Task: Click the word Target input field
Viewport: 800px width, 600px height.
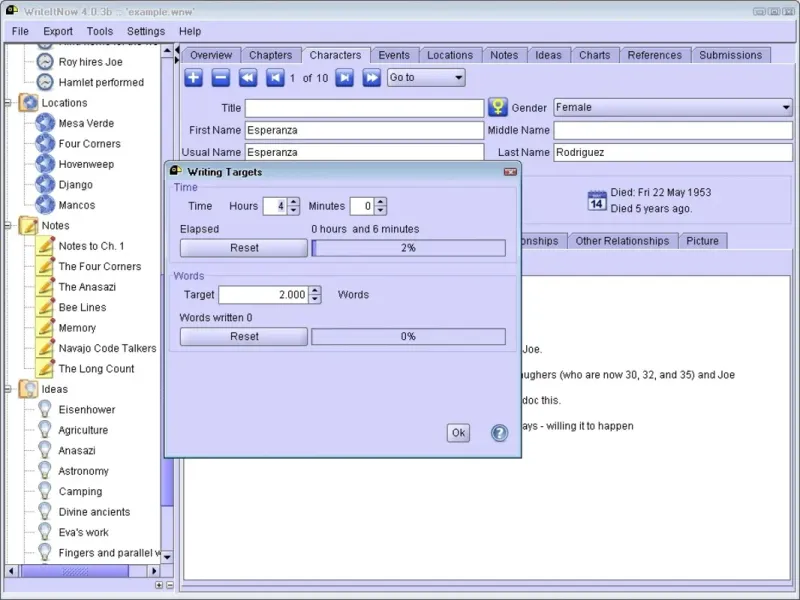Action: [264, 295]
